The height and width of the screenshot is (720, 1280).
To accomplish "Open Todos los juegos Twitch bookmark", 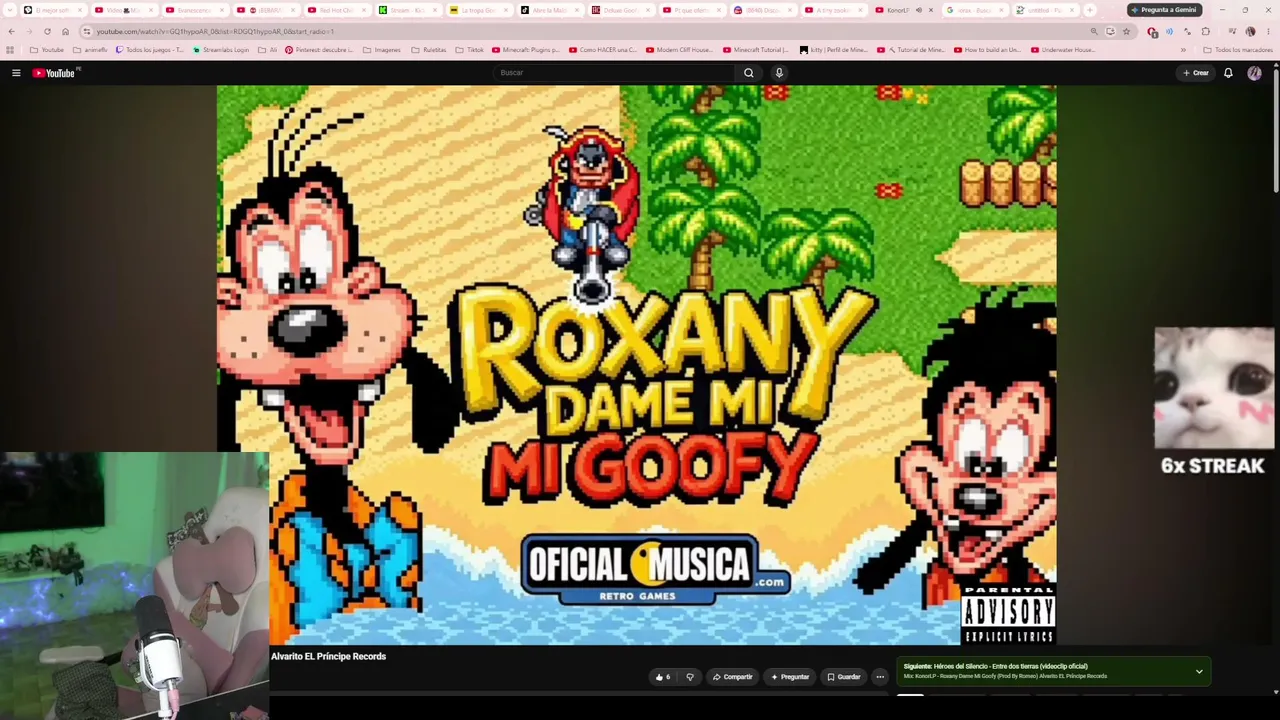I will 150,50.
